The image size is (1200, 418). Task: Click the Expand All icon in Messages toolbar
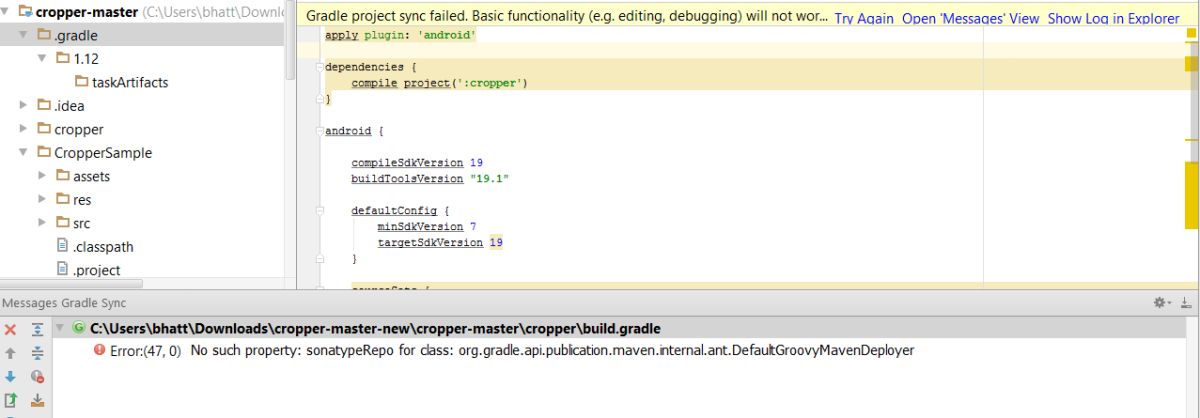[x=37, y=329]
